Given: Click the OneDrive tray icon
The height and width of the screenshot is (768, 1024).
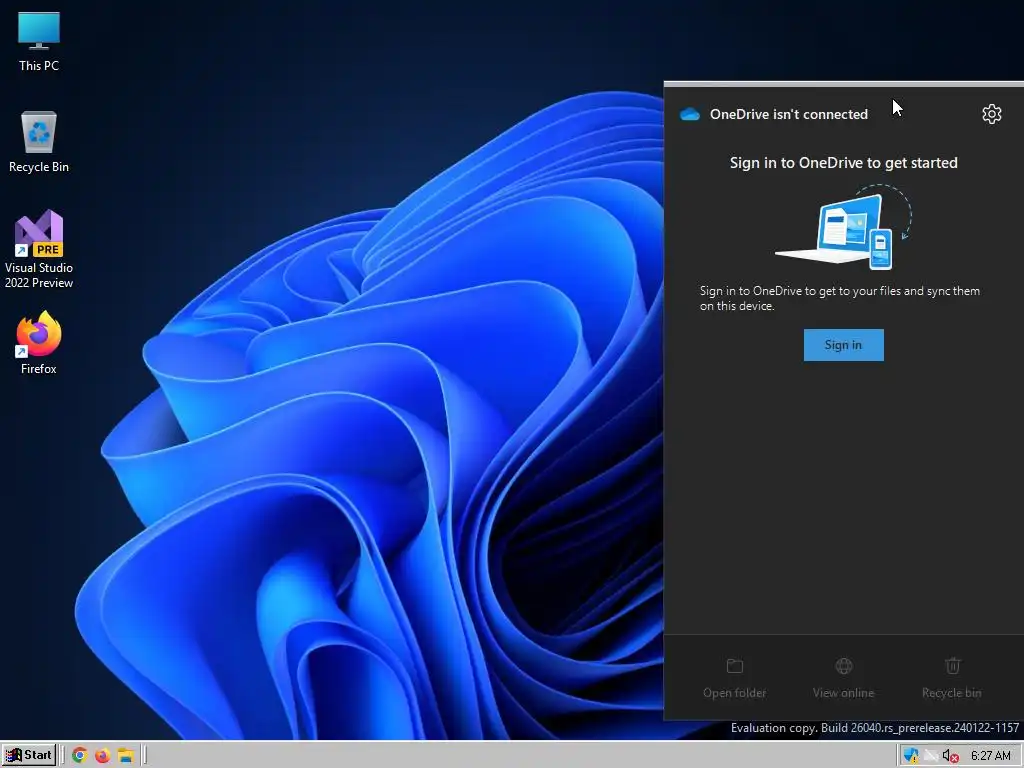Looking at the screenshot, I should click(x=931, y=756).
